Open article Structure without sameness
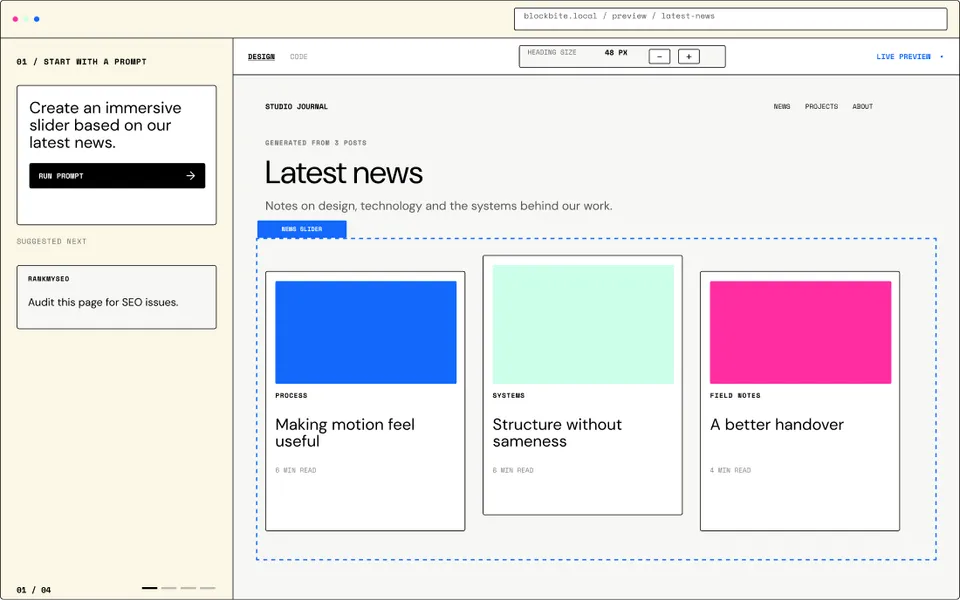 pyautogui.click(x=557, y=433)
